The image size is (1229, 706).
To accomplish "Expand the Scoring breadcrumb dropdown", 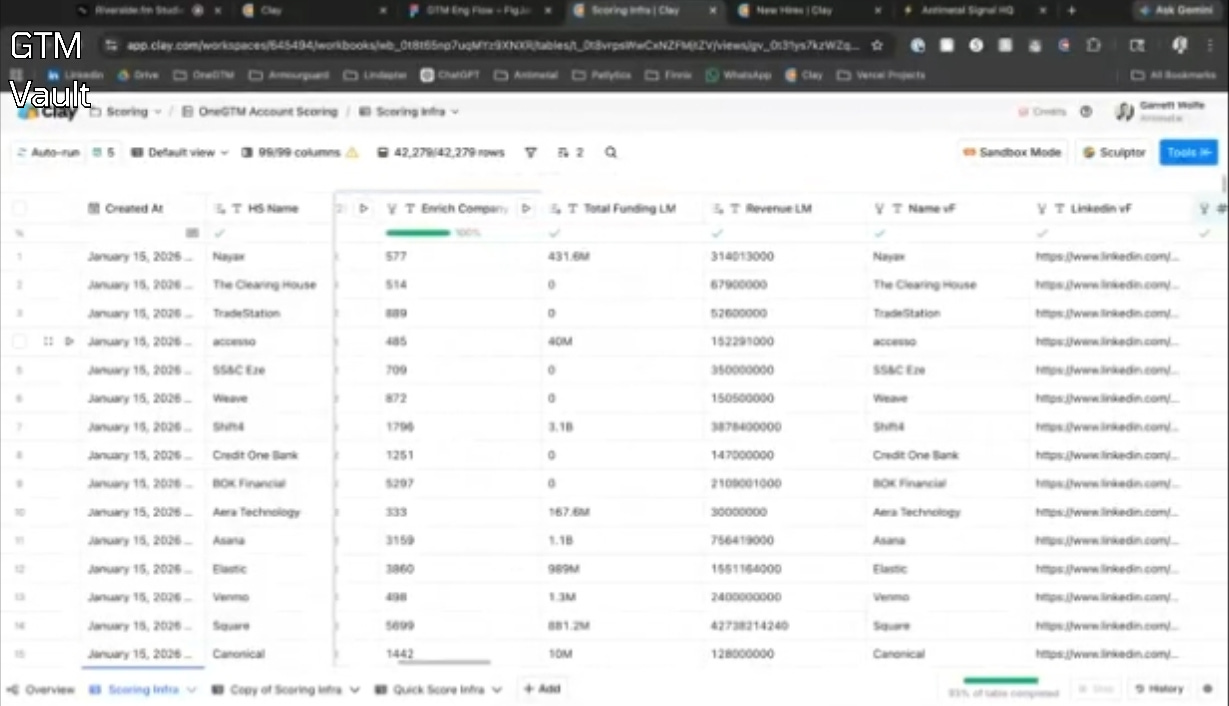I will coord(157,112).
